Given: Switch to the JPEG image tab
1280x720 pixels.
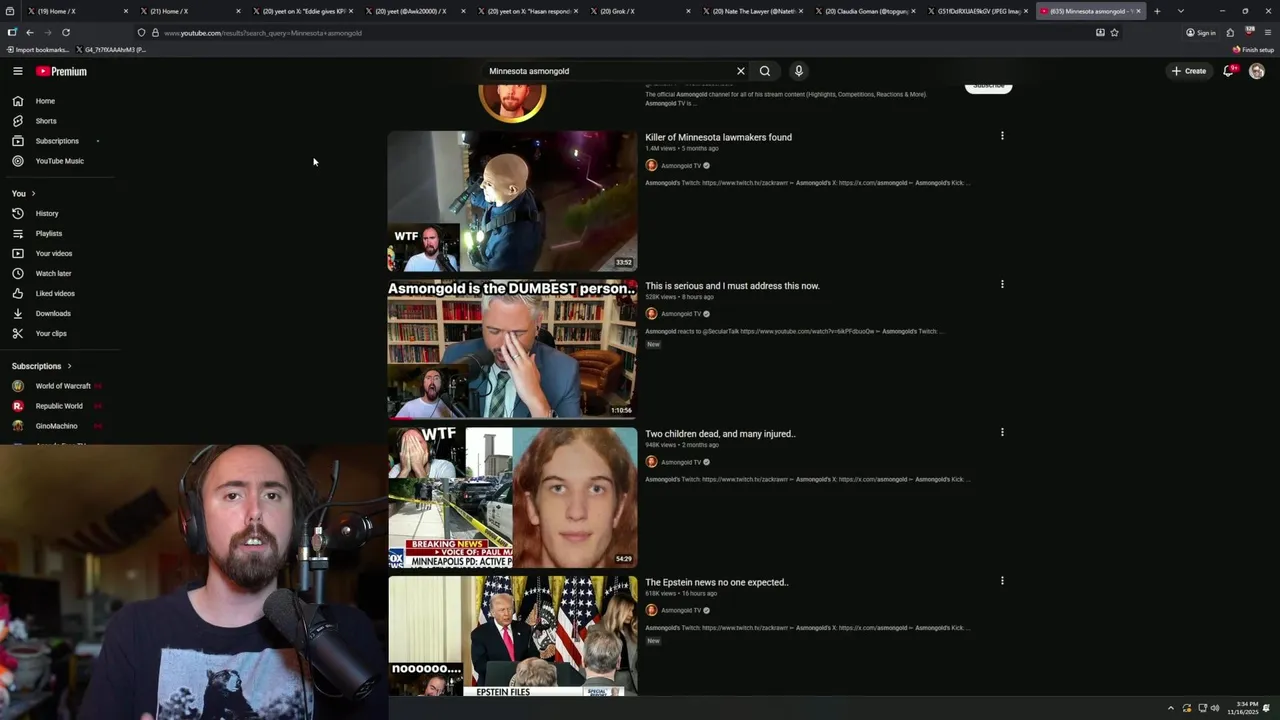Looking at the screenshot, I should click(977, 11).
